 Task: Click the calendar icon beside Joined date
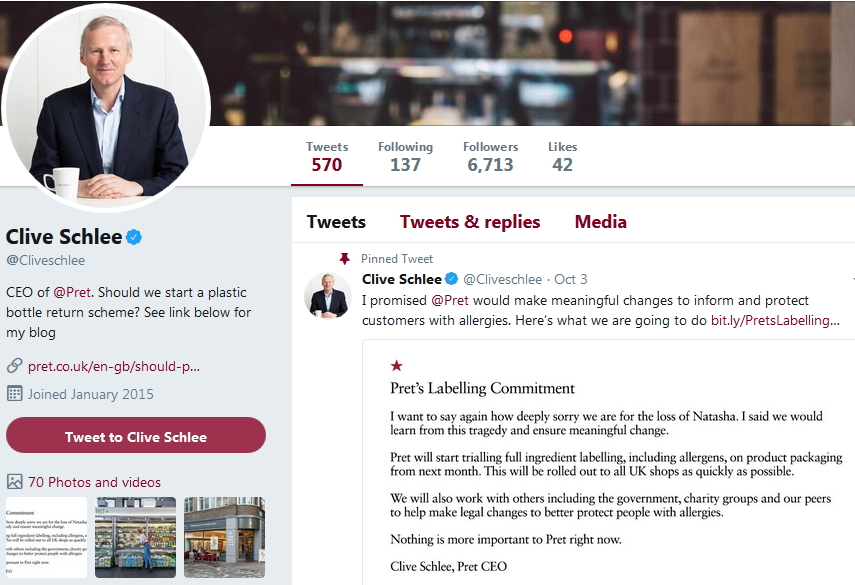pyautogui.click(x=14, y=393)
